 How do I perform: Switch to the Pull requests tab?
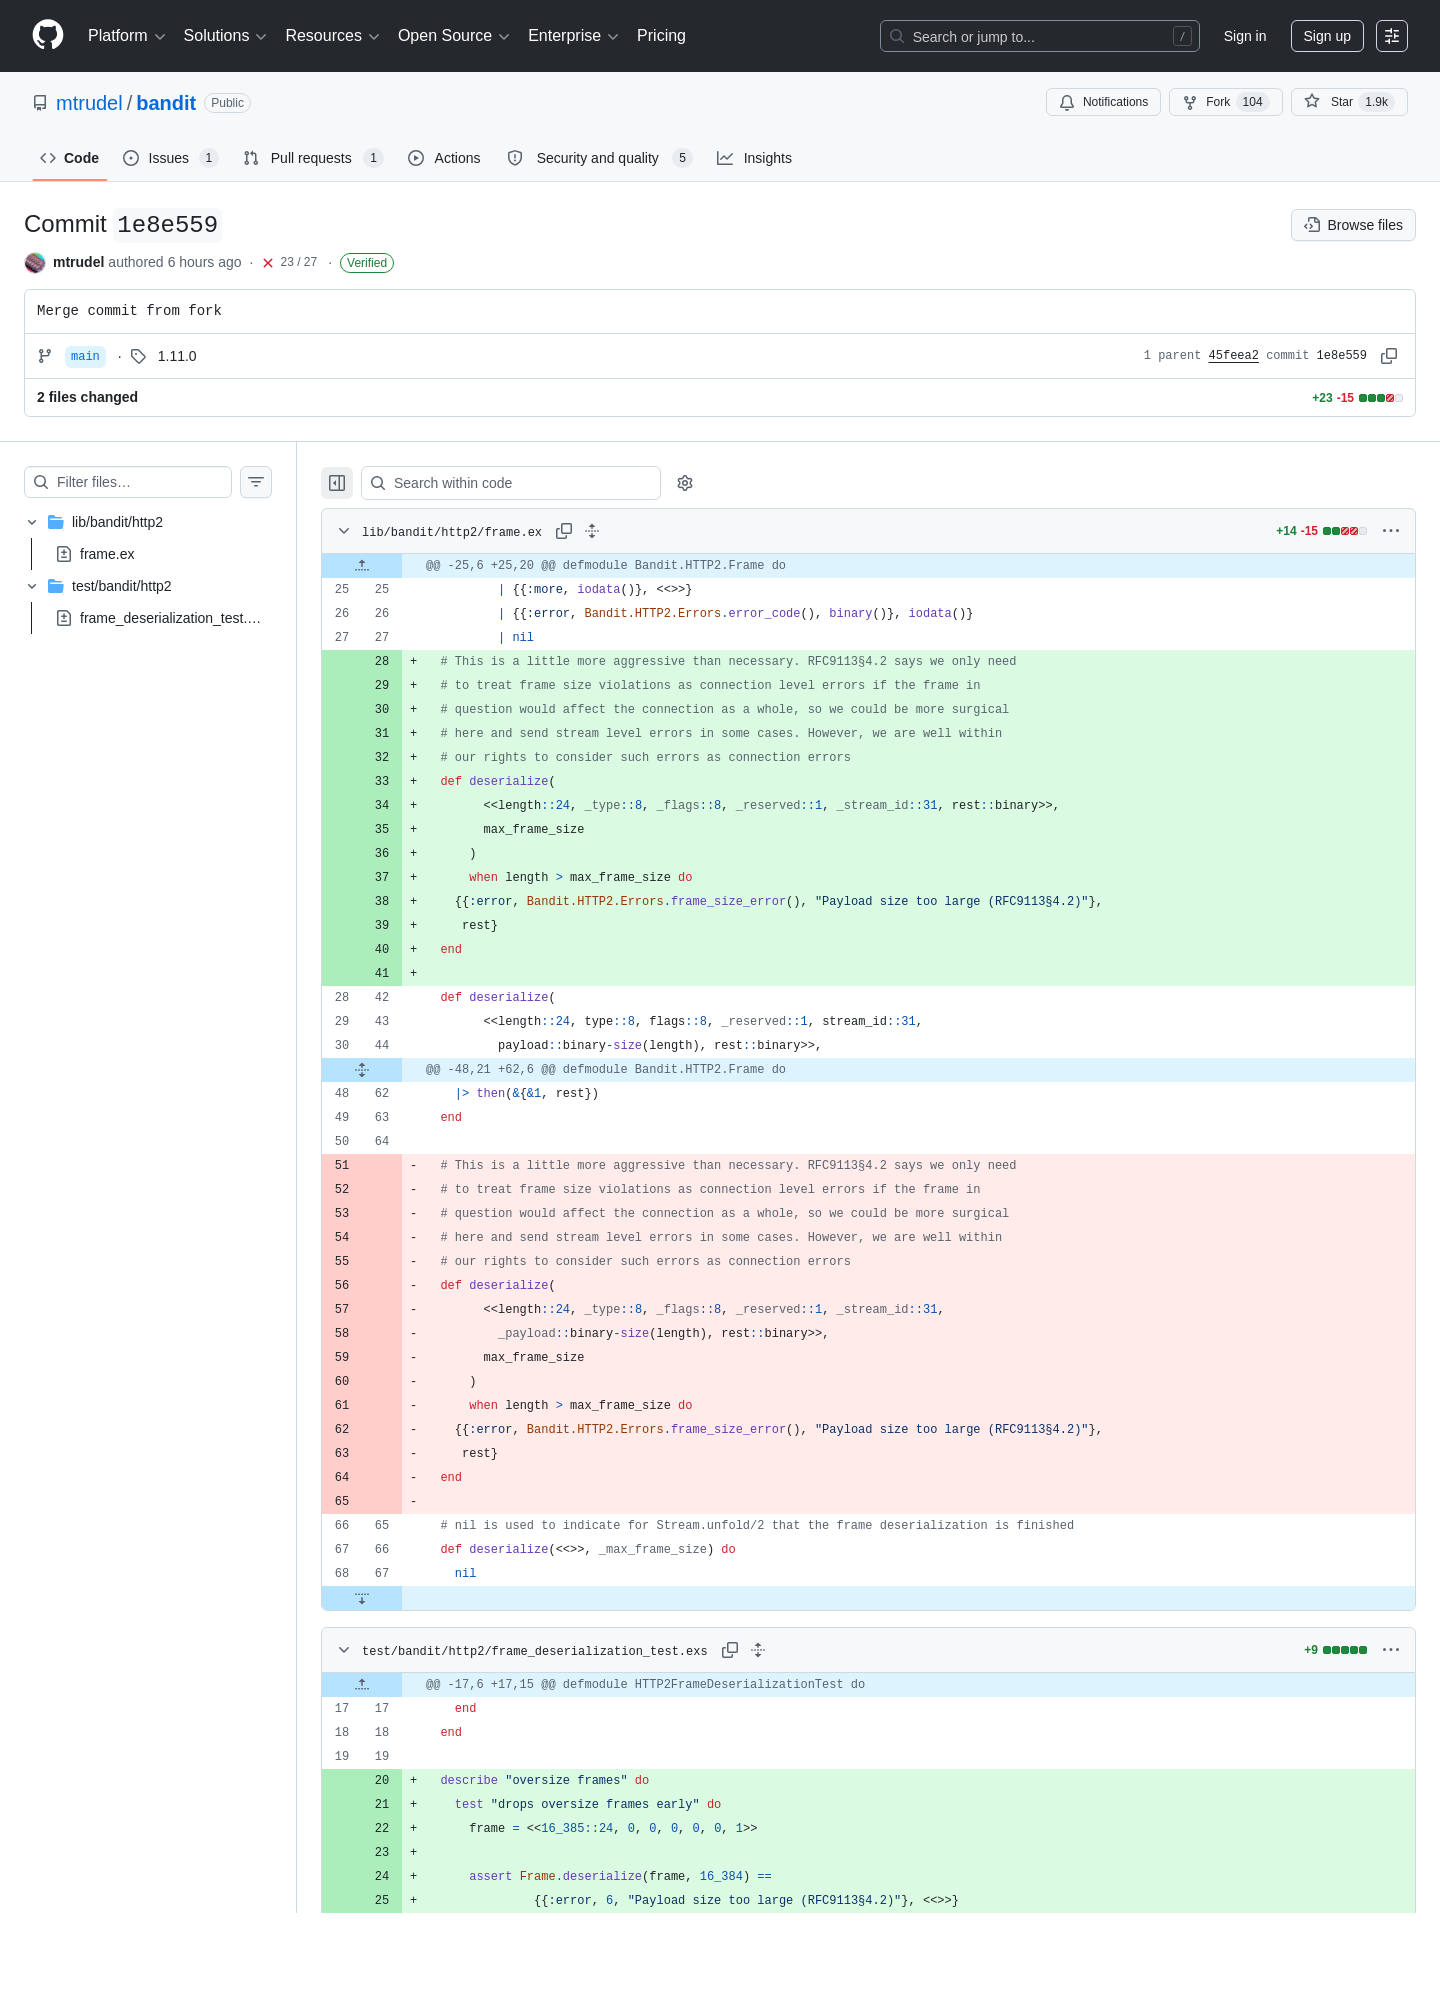point(313,158)
